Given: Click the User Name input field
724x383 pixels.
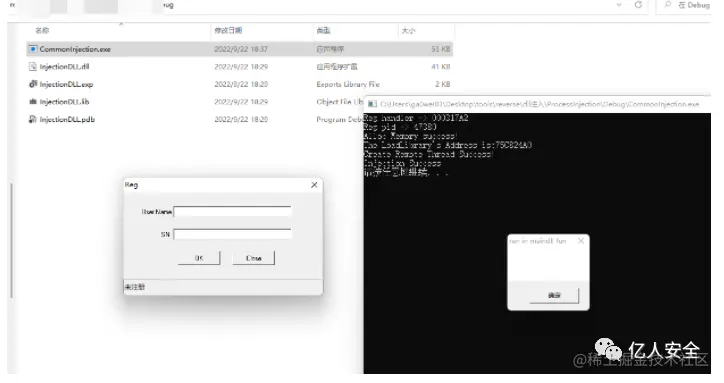Looking at the screenshot, I should 232,212.
